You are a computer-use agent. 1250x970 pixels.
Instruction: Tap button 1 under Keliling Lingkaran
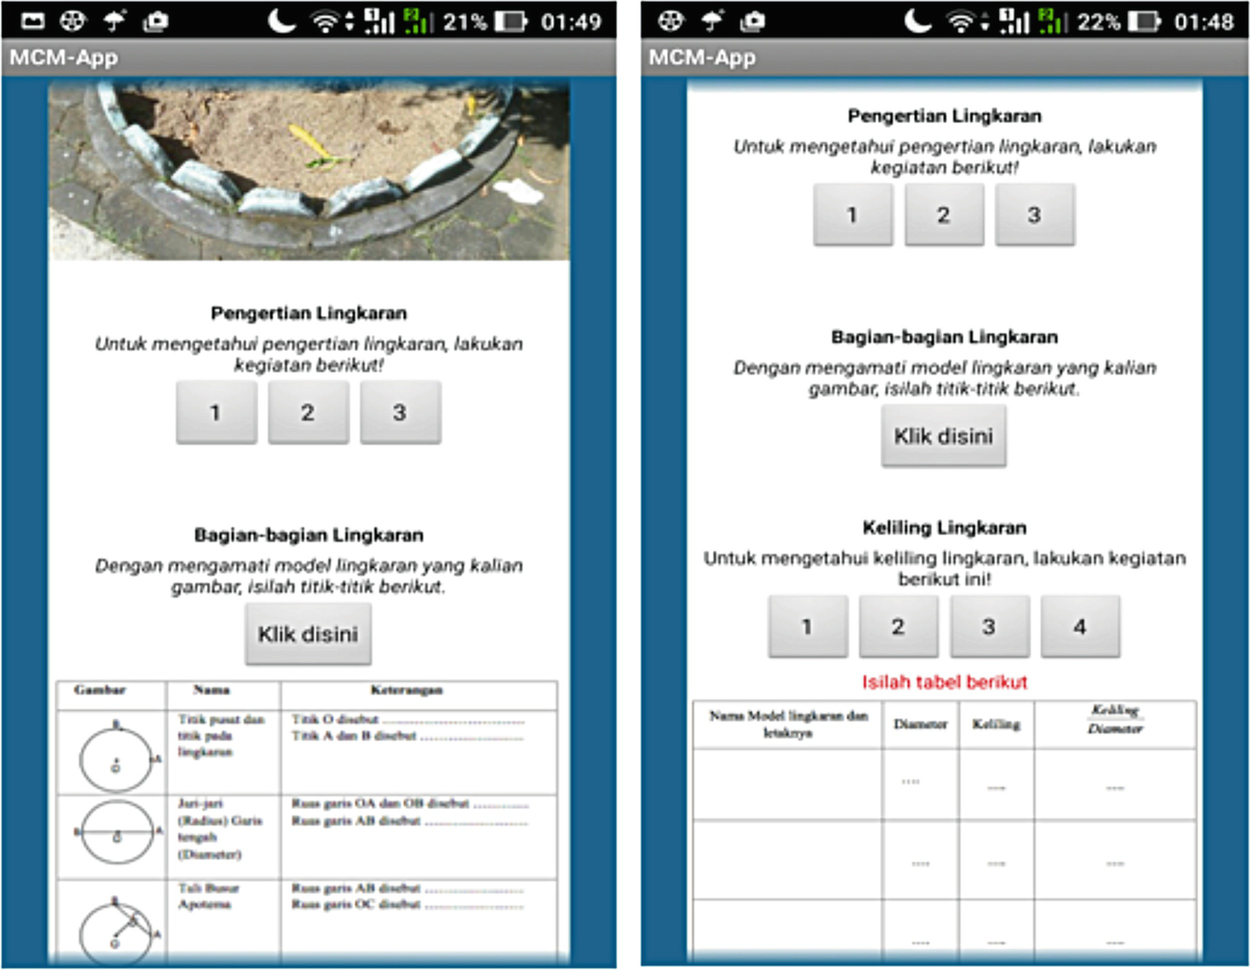[808, 627]
